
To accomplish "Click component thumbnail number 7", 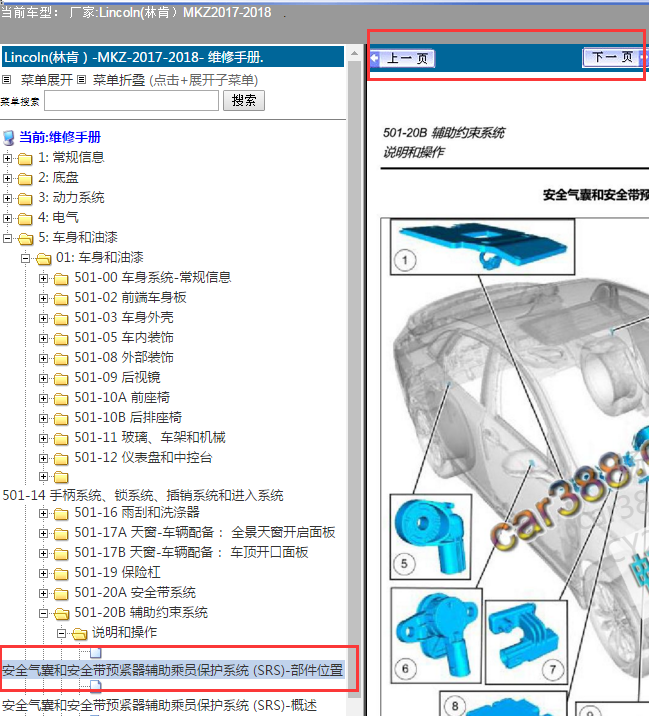I will tap(526, 642).
